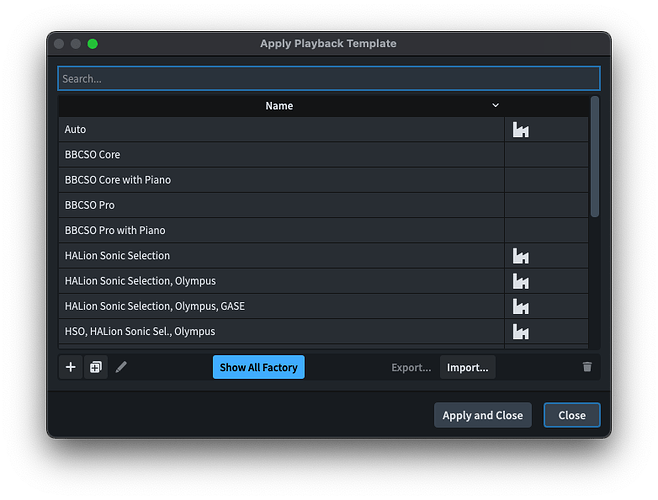Screen dimensions: 658x500
Task: Click factory icon for HALion Sonic Selection, Olympus, GASE
Action: 520,306
